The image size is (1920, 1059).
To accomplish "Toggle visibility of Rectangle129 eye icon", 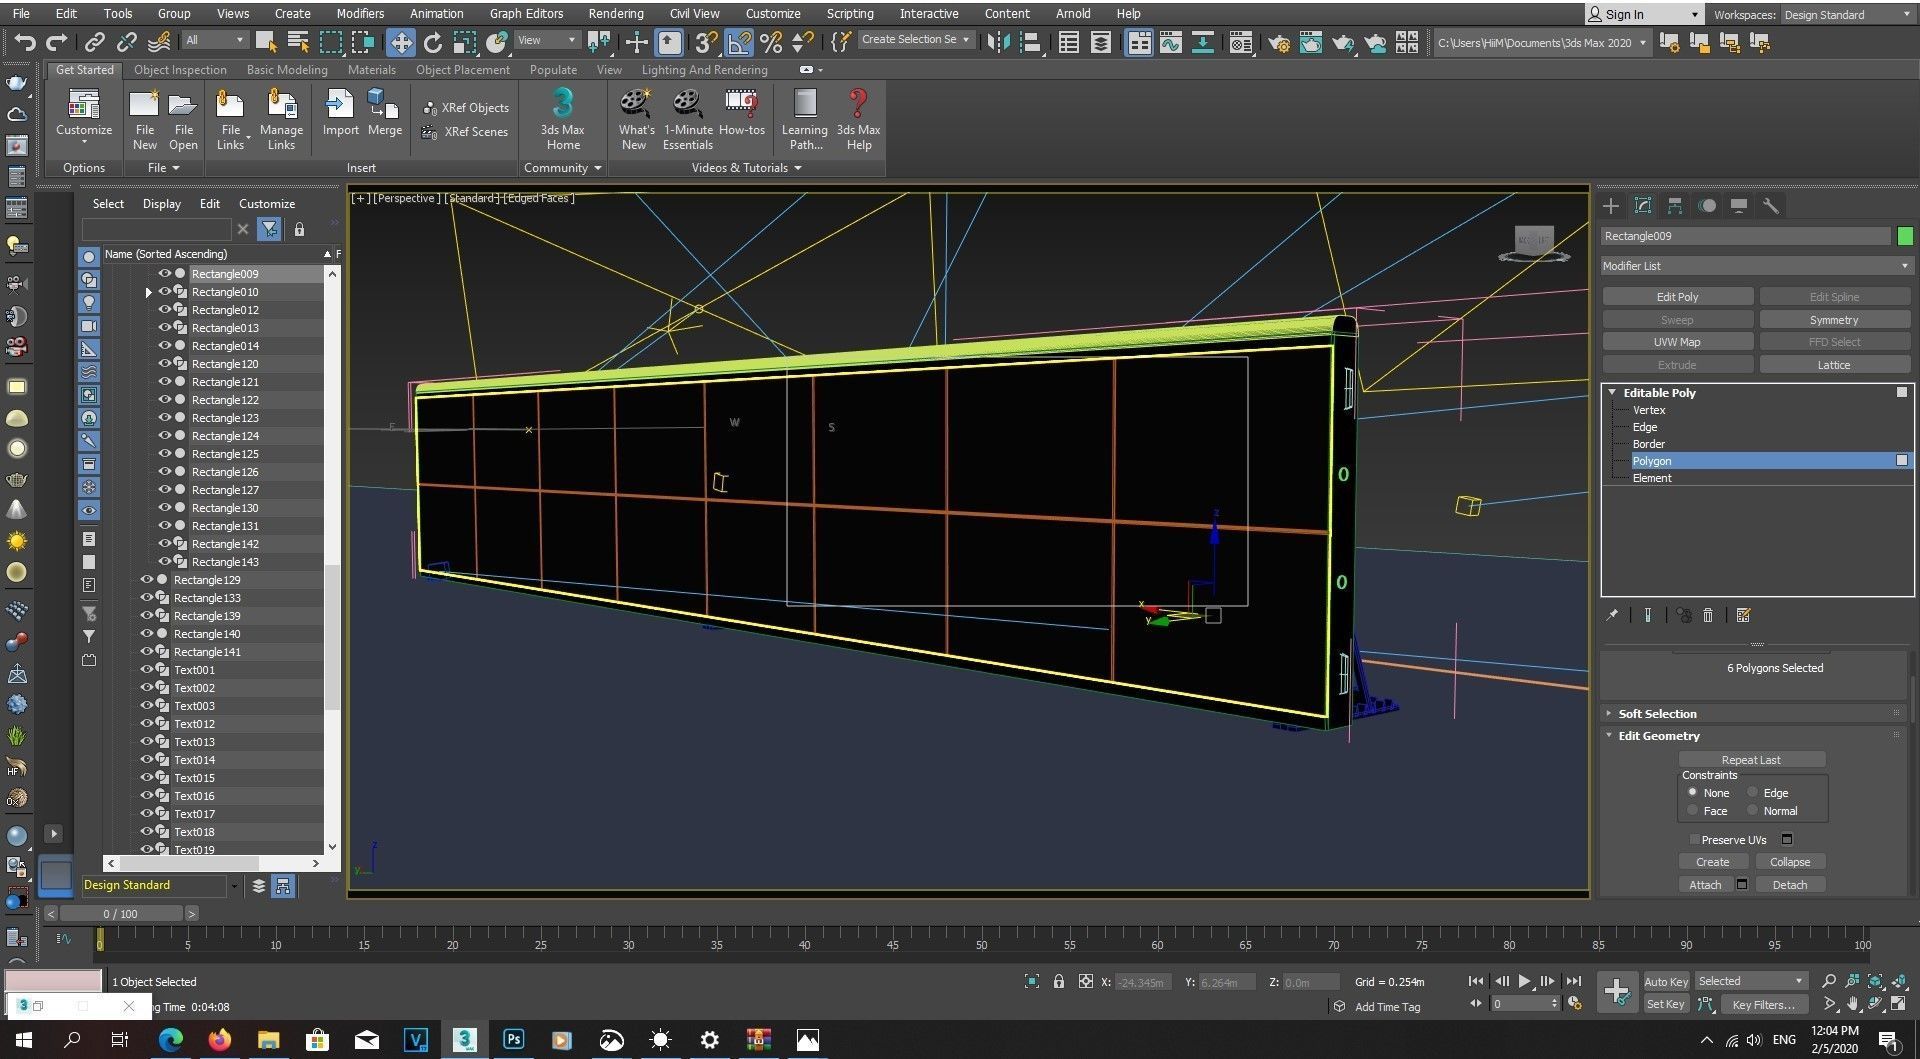I will pyautogui.click(x=146, y=579).
